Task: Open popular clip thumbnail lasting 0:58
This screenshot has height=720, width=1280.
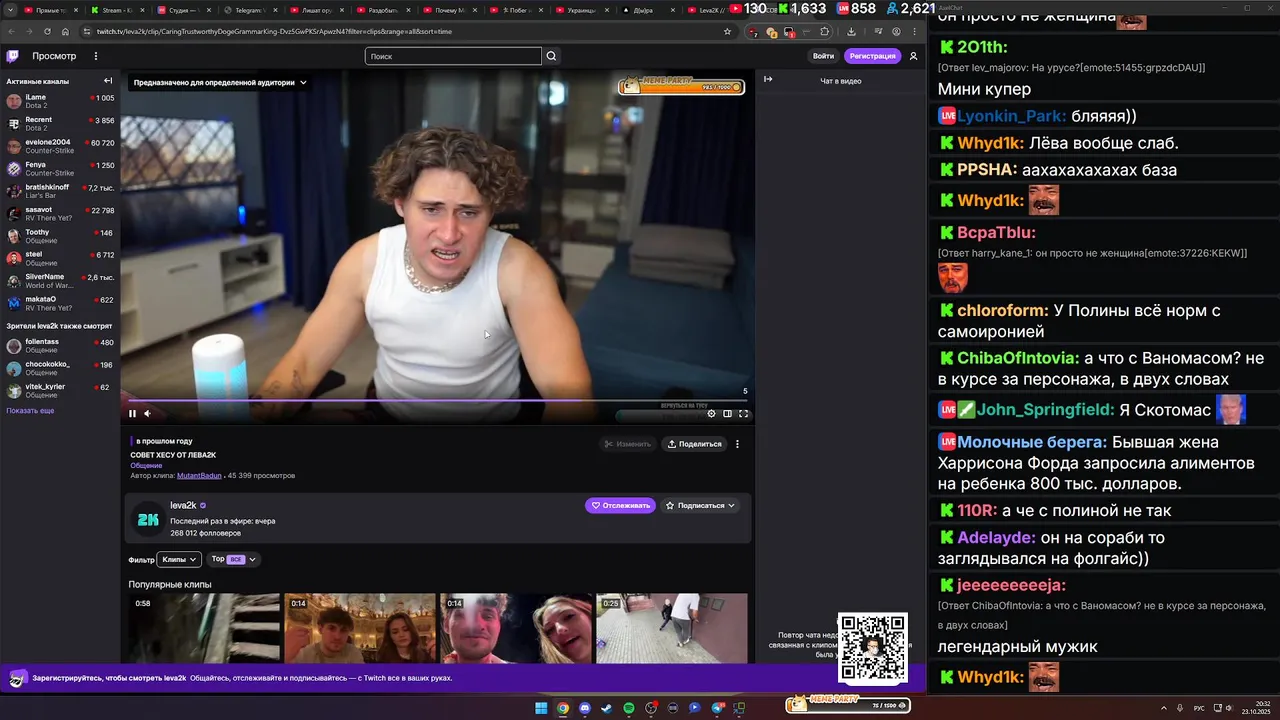Action: pos(204,628)
